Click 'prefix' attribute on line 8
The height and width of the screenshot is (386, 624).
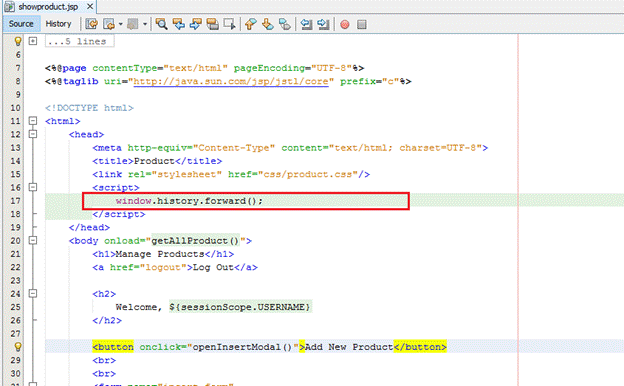coord(358,81)
